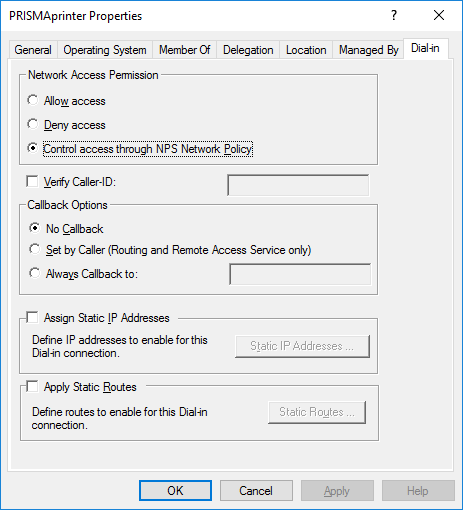The height and width of the screenshot is (510, 463).
Task: Switch to the General tab
Action: tap(33, 50)
